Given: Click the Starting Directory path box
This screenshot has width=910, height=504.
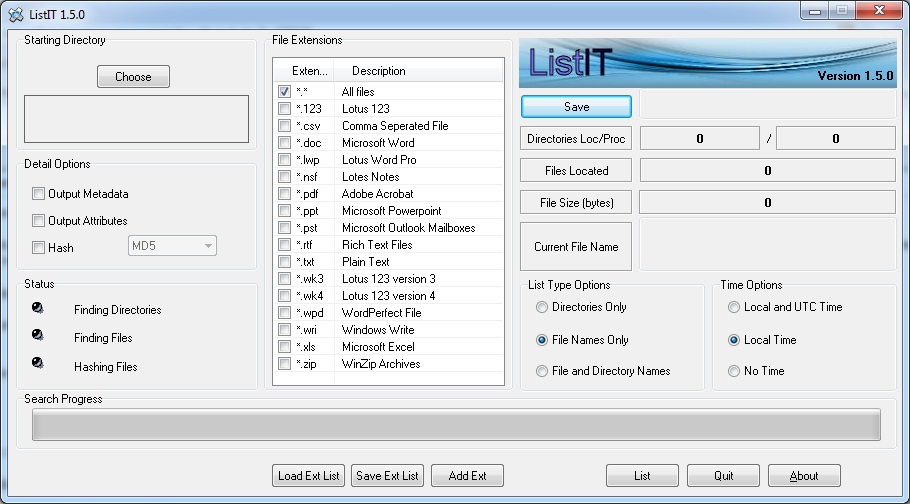Looking at the screenshot, I should pos(136,119).
